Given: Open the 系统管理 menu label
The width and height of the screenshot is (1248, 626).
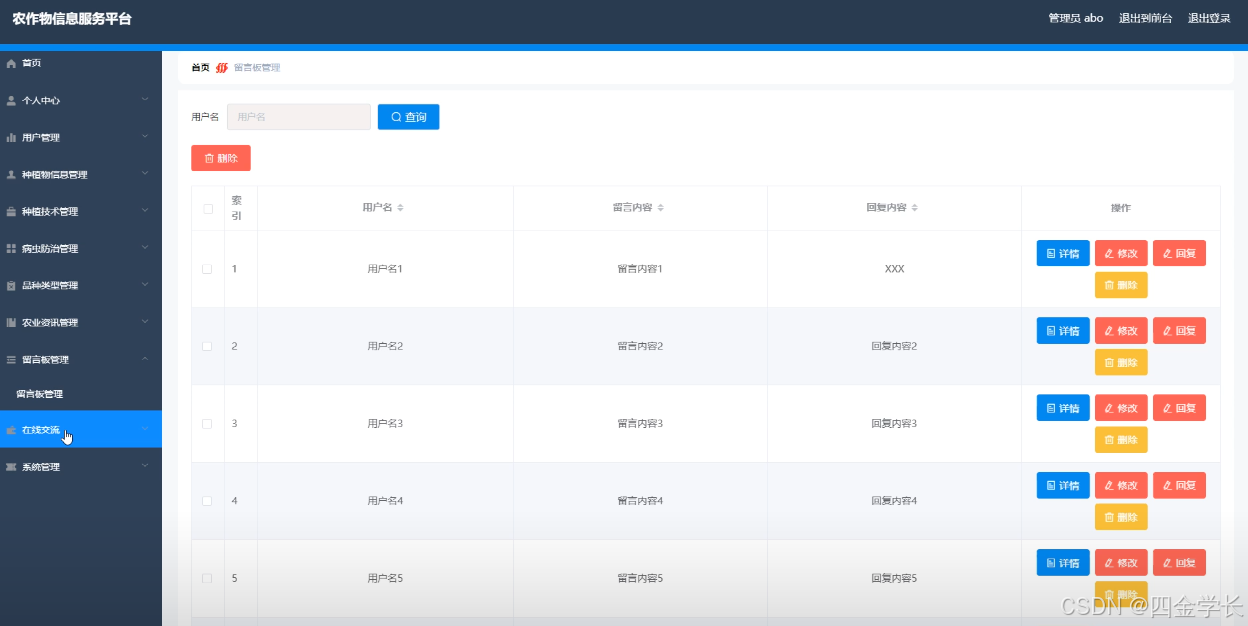Looking at the screenshot, I should (41, 467).
